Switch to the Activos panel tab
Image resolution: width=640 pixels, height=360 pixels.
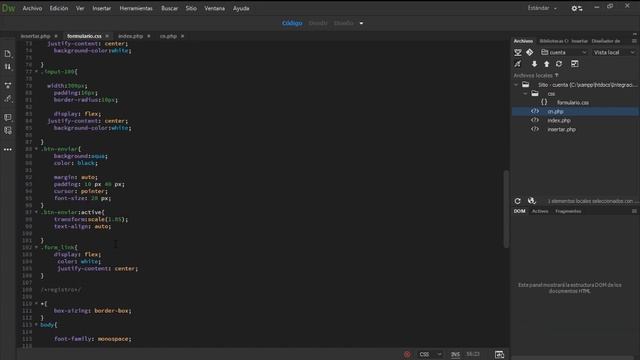540,211
